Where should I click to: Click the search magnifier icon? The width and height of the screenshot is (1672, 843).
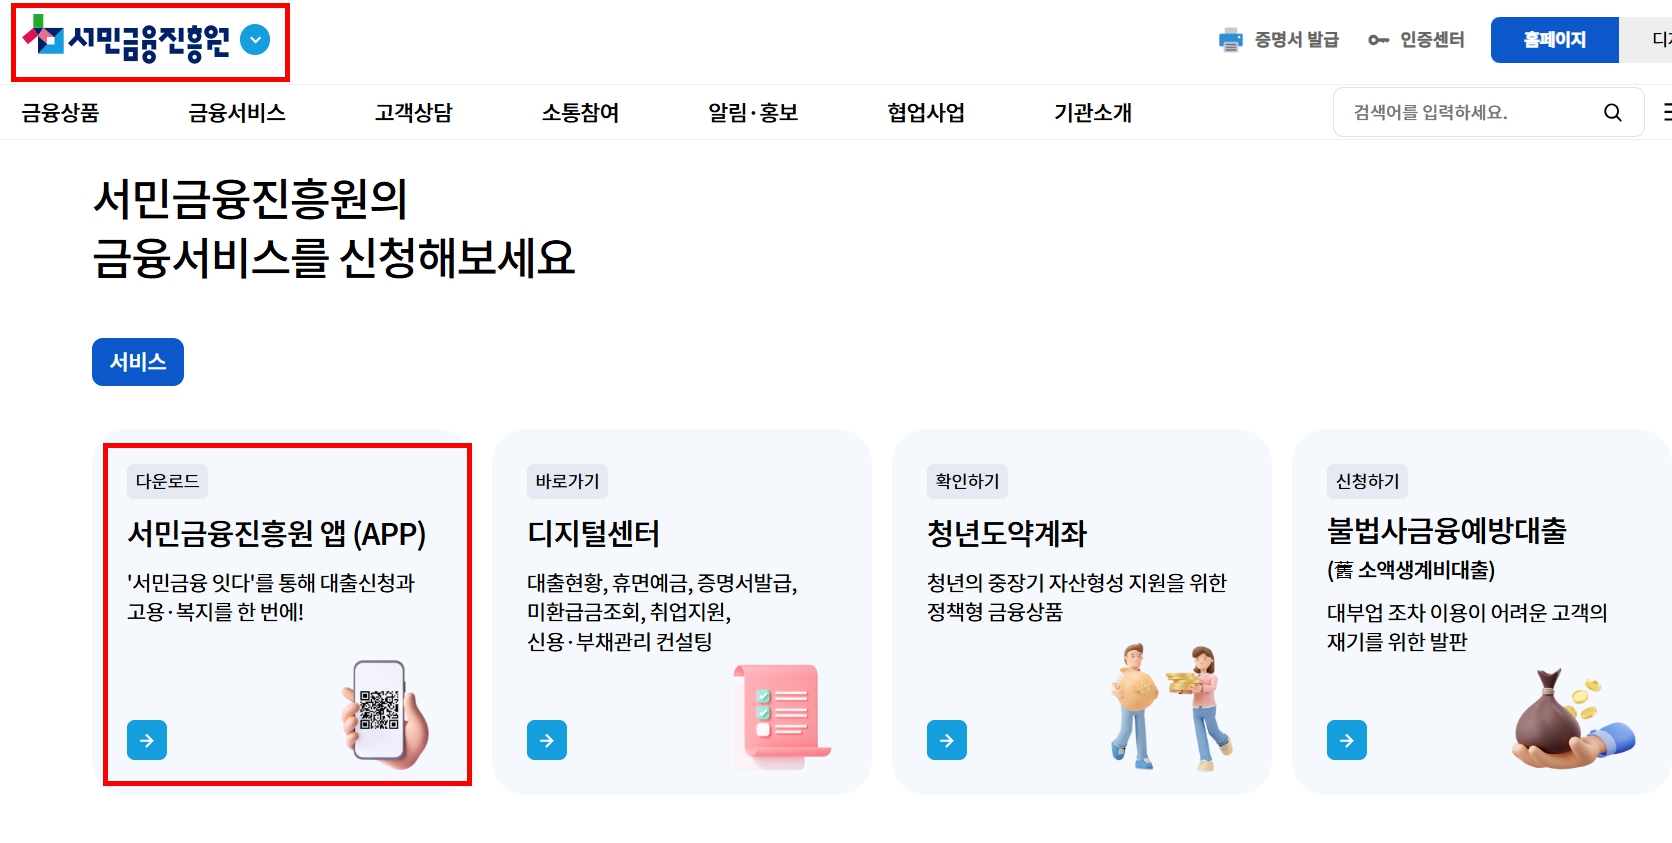click(x=1612, y=112)
